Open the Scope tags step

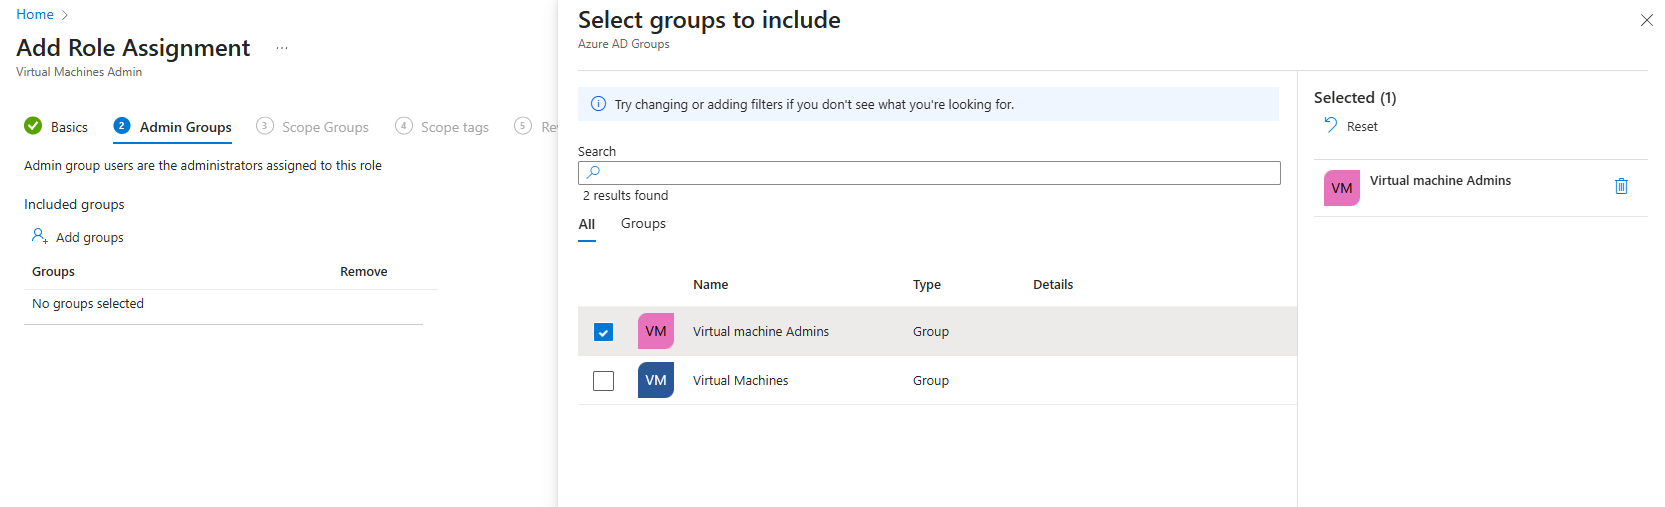coord(454,127)
